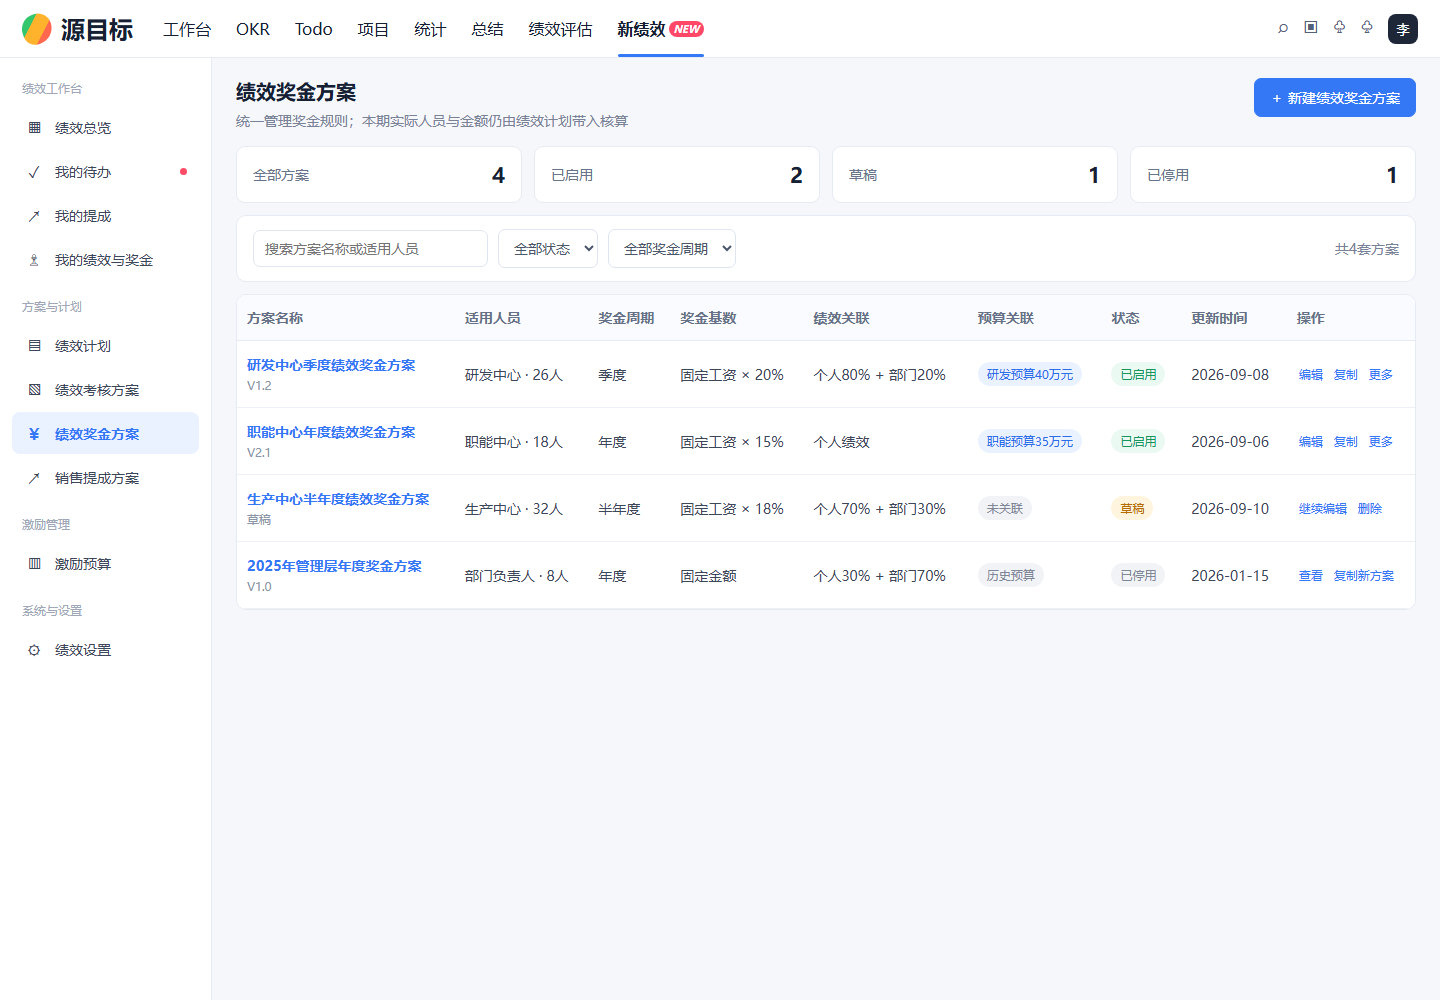Select the 草稿 stat card
This screenshot has width=1440, height=1000.
[x=975, y=175]
